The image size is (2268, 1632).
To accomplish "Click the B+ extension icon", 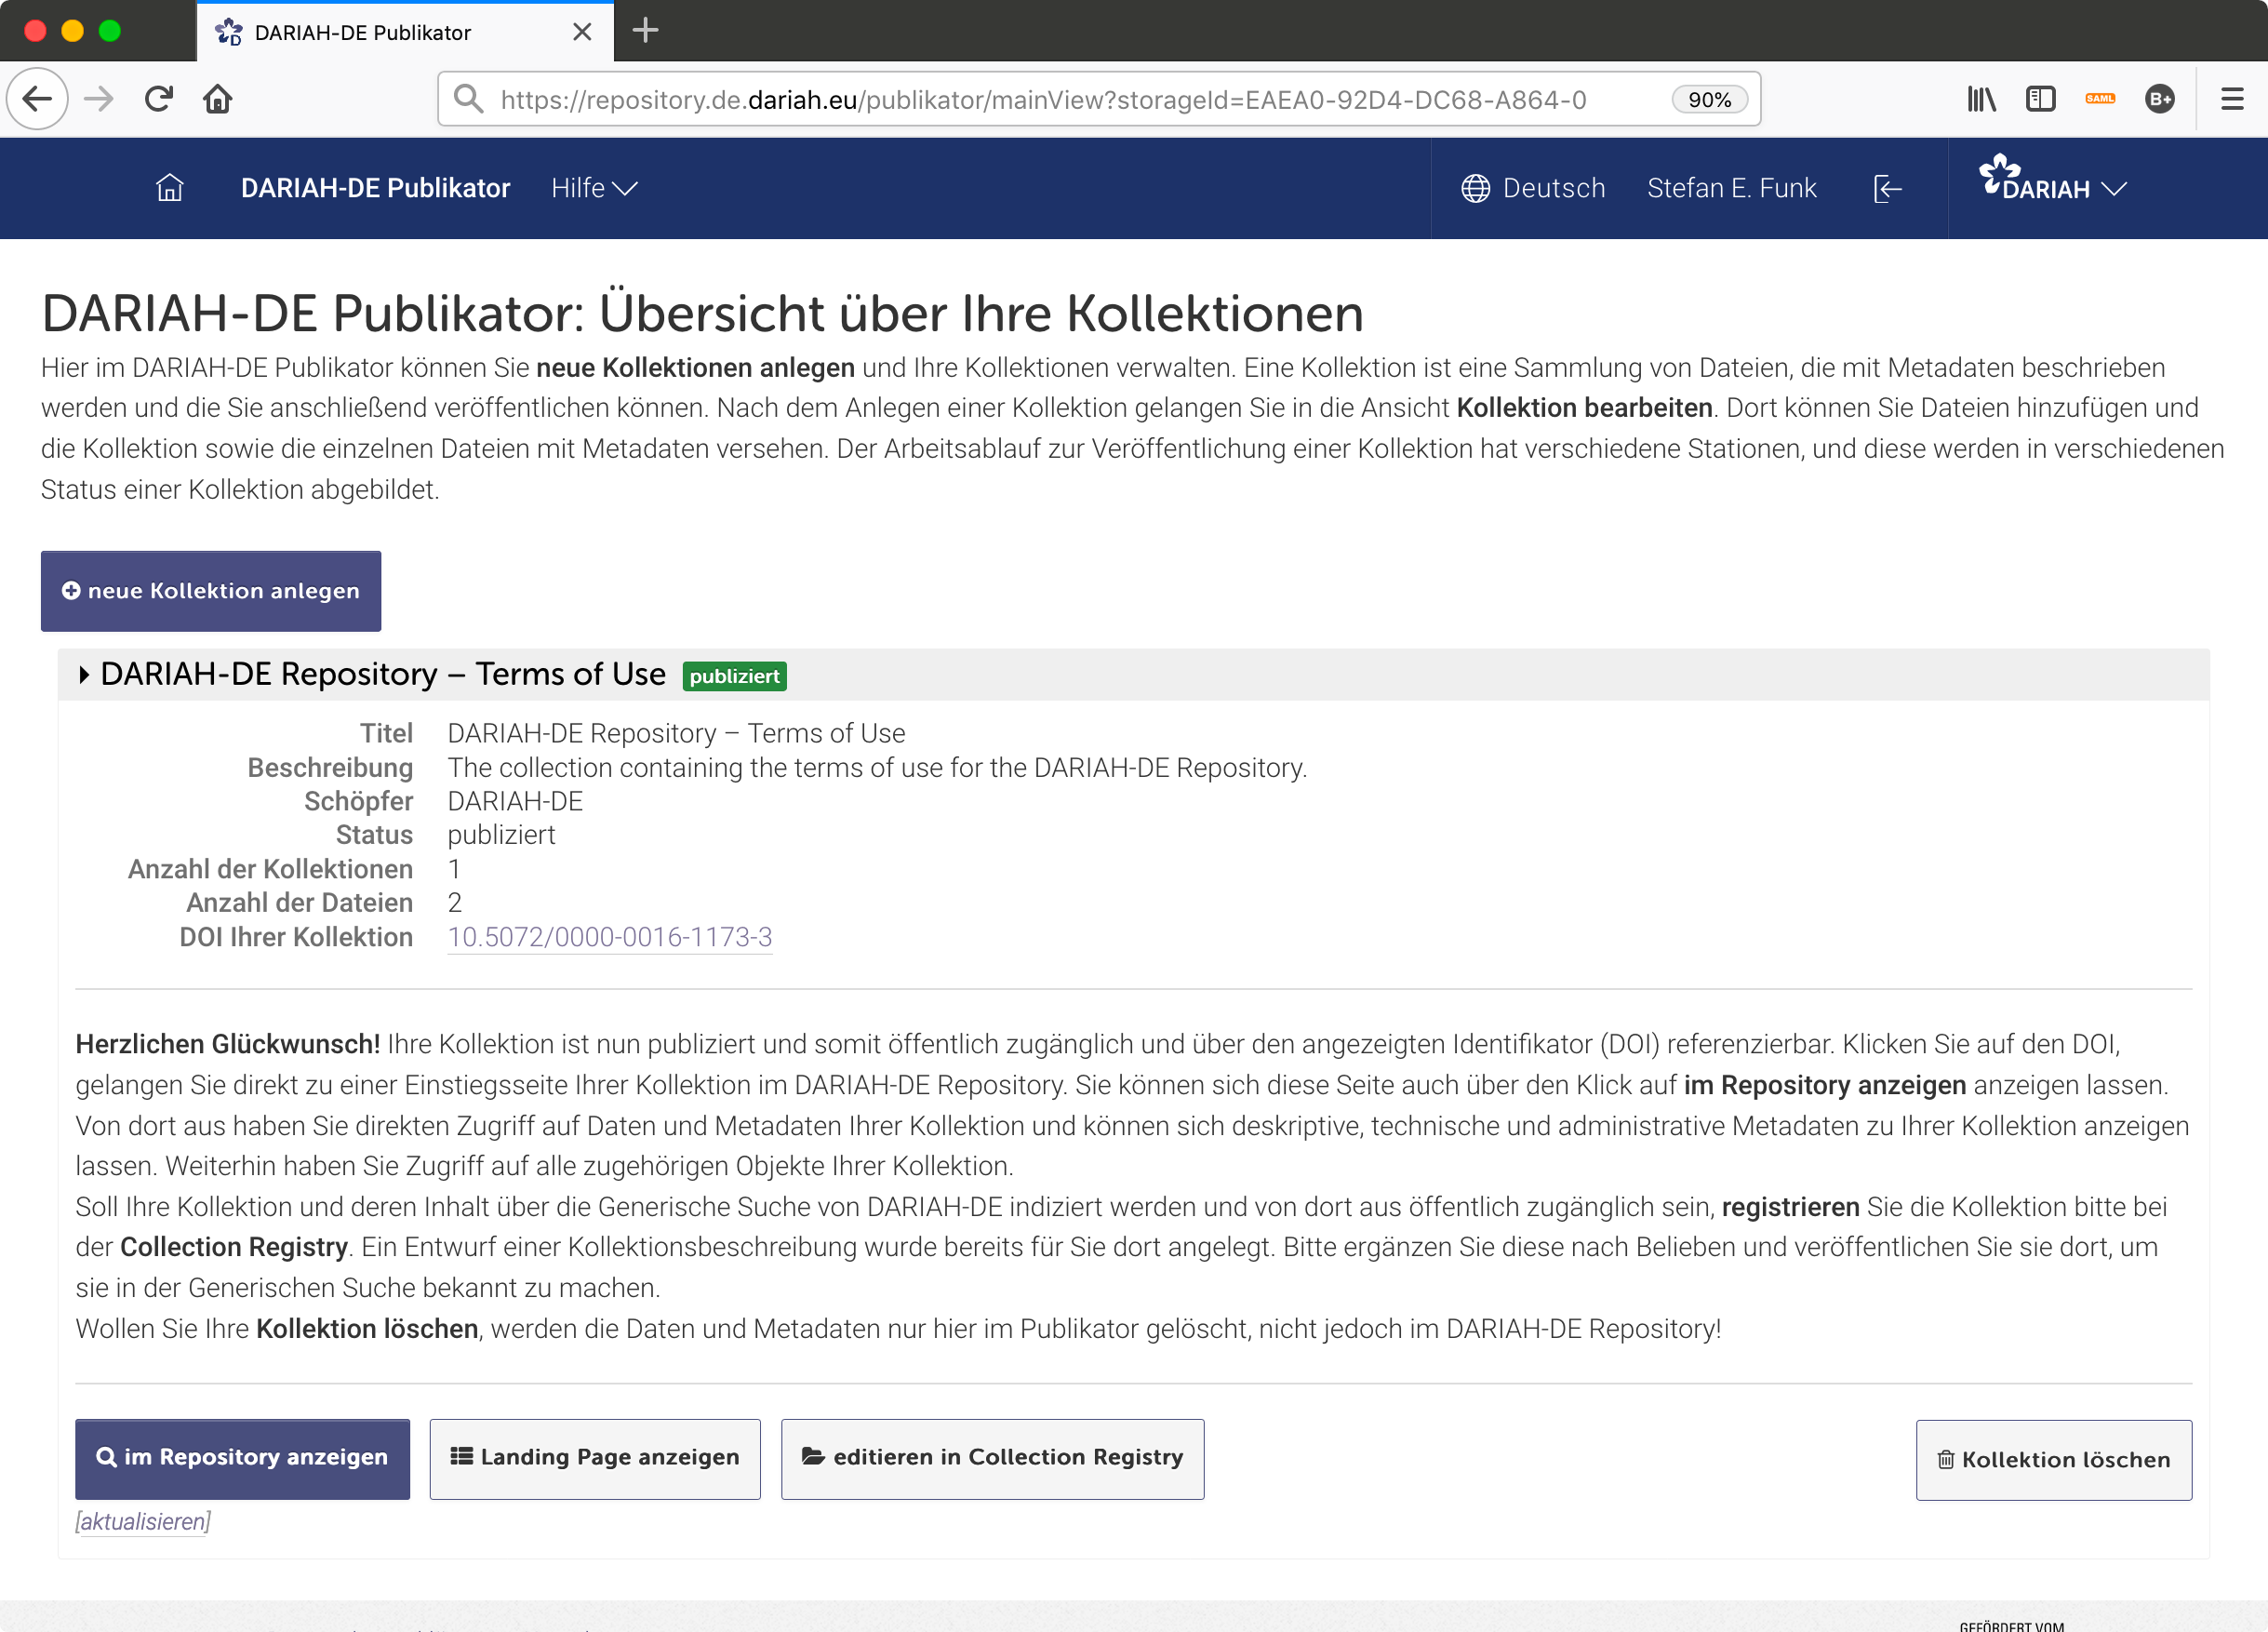I will tap(2160, 98).
